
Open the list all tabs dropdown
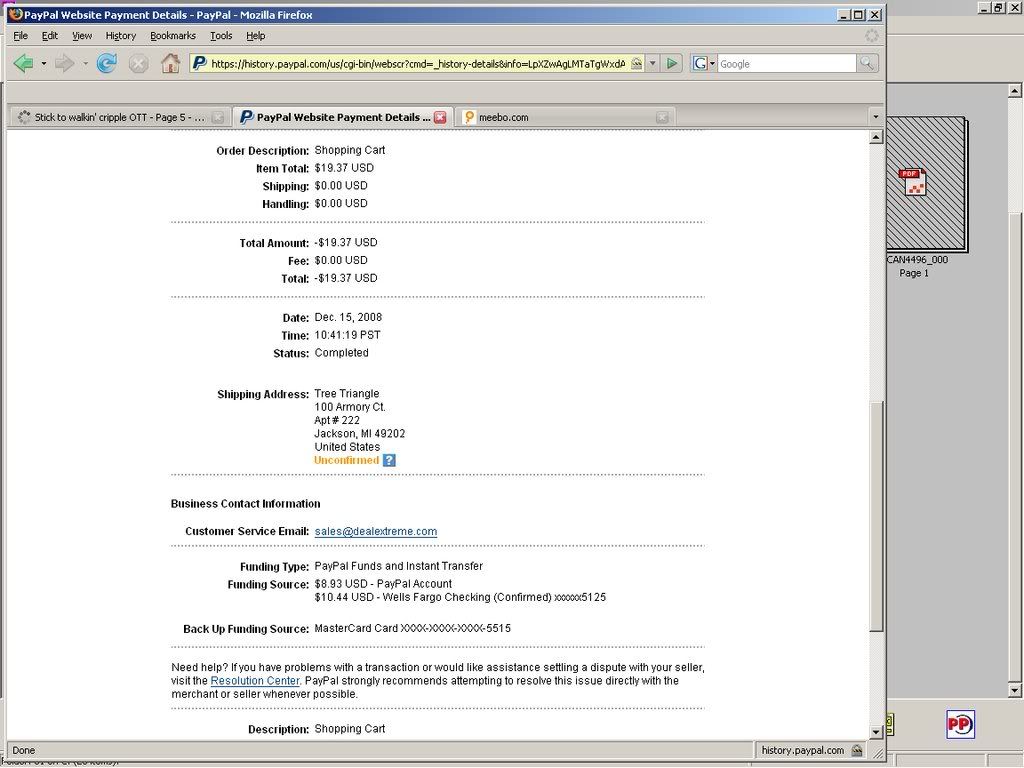(876, 117)
